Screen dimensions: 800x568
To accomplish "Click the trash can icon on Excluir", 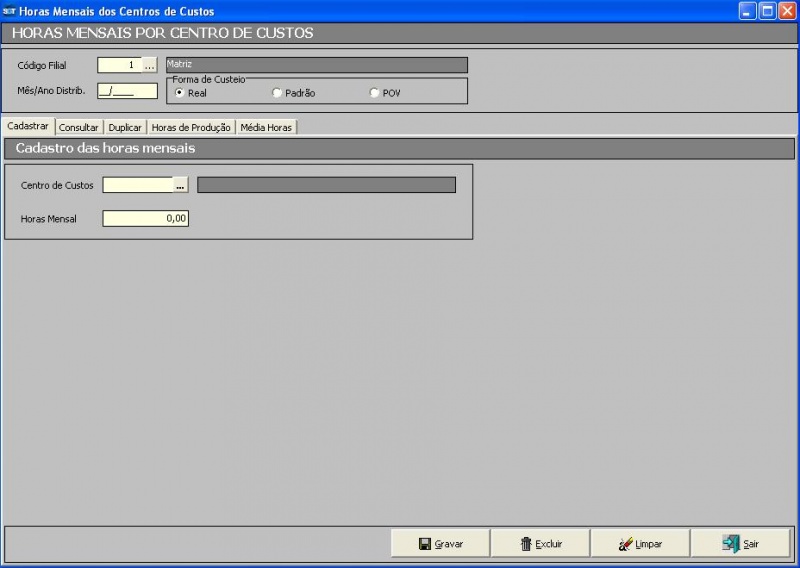I will coord(526,544).
